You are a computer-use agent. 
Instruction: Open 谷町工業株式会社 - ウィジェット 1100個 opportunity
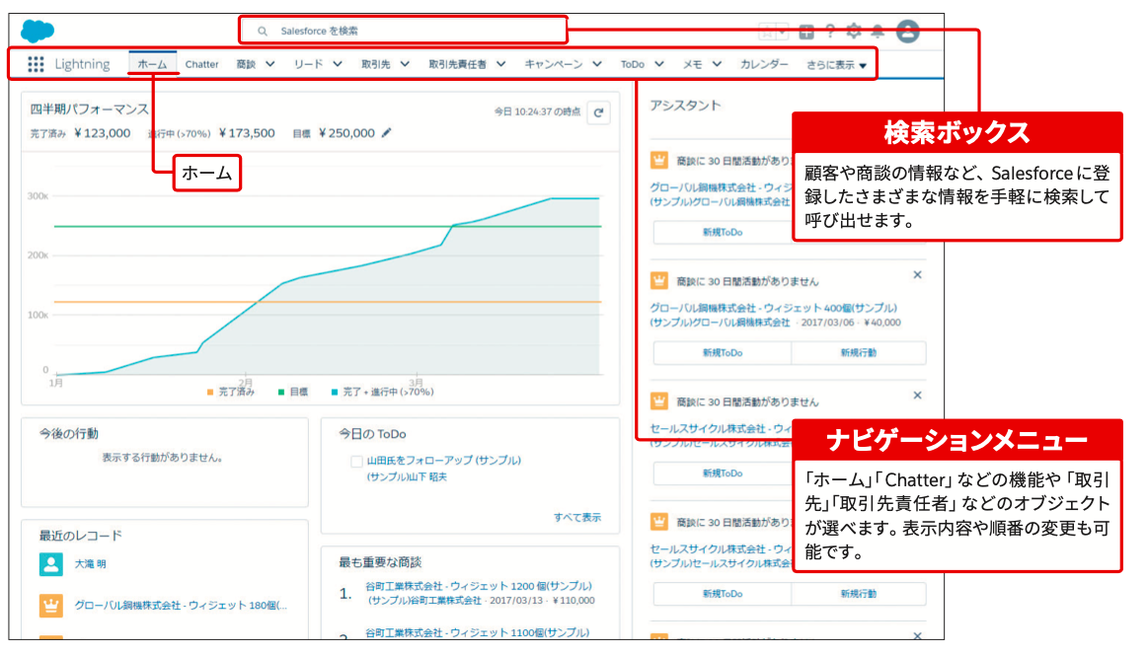click(x=477, y=632)
